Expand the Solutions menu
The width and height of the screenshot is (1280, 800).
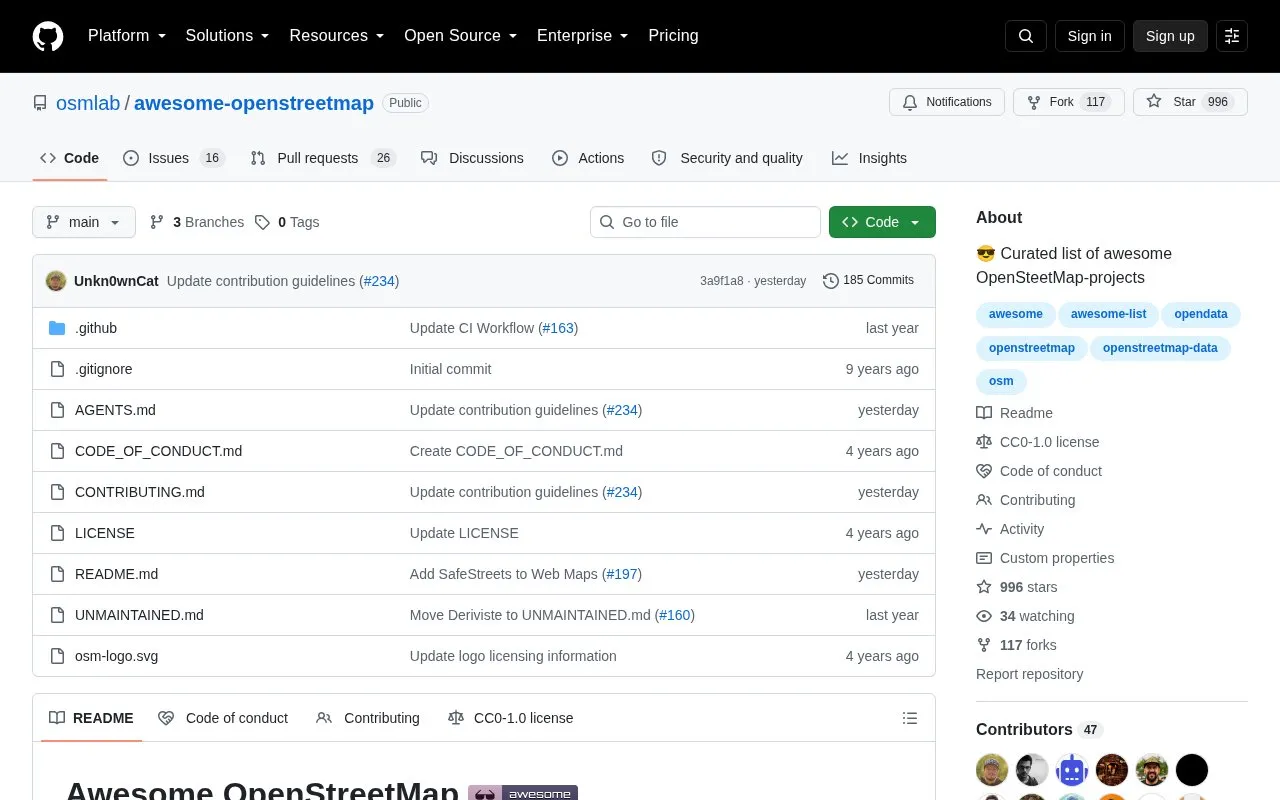[228, 36]
